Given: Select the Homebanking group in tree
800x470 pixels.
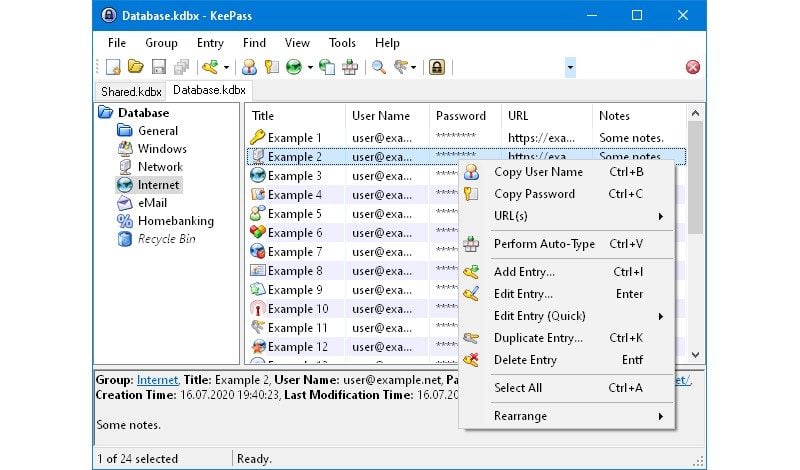Looking at the screenshot, I should click(175, 221).
